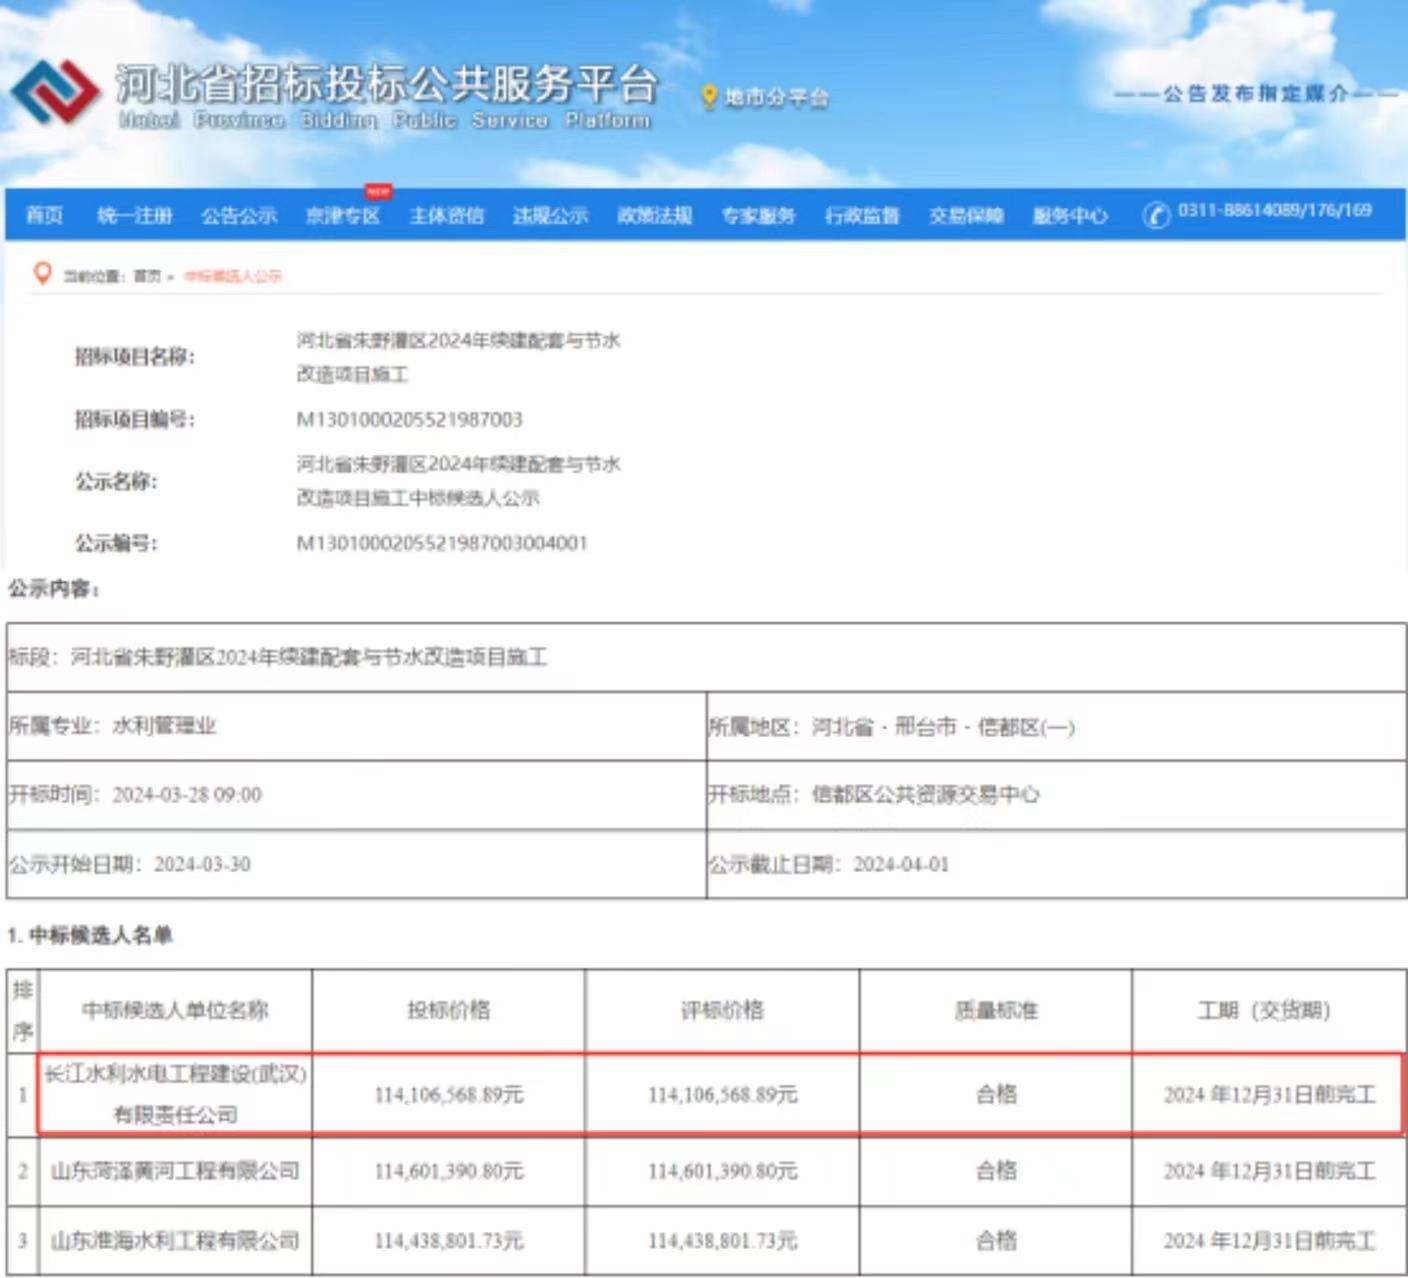The image size is (1408, 1278).
Task: Click the red NEW badge above 京津专区
Action: tap(378, 191)
